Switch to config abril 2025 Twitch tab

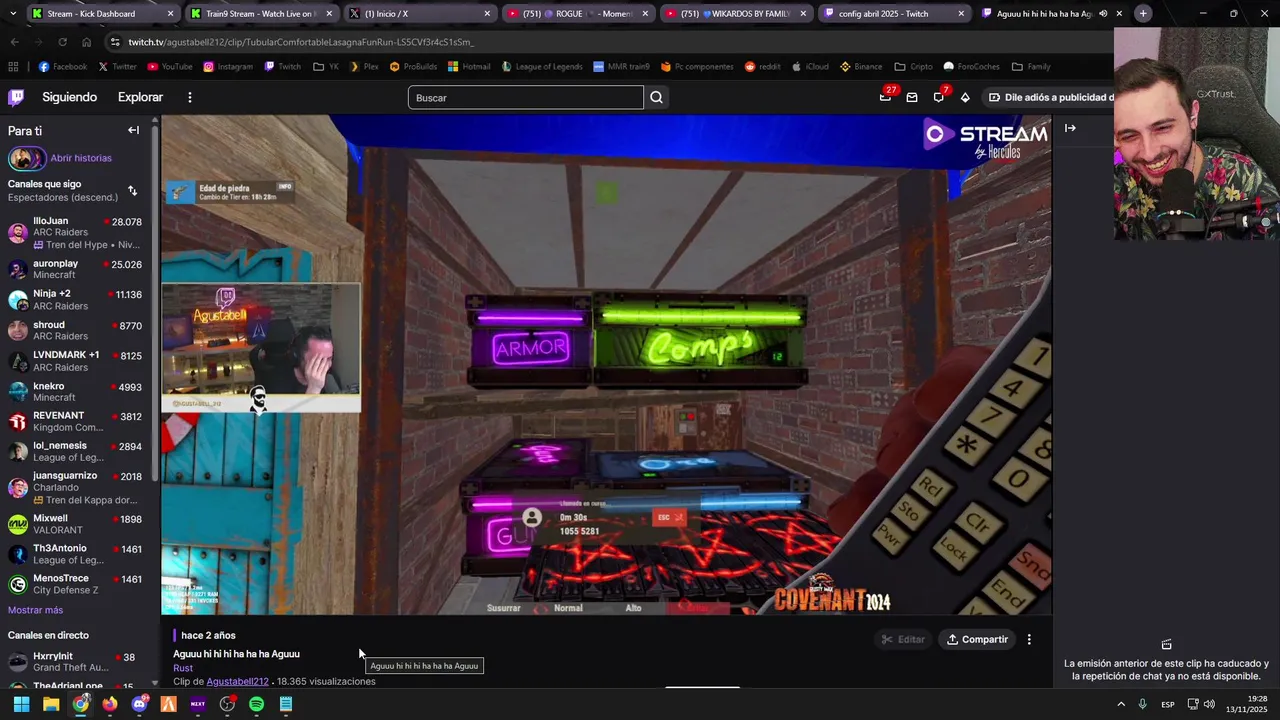tap(893, 14)
